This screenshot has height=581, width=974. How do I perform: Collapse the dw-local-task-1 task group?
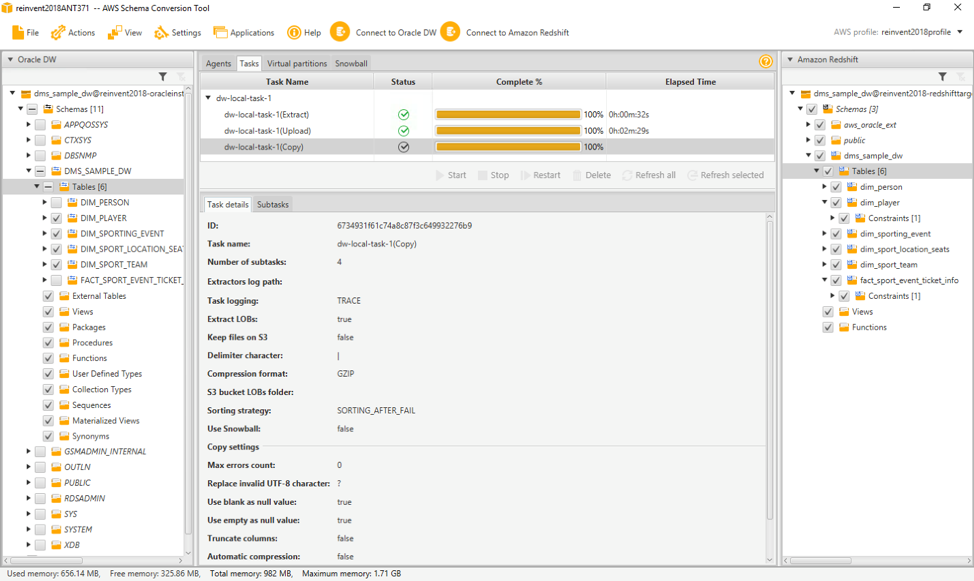tap(208, 98)
